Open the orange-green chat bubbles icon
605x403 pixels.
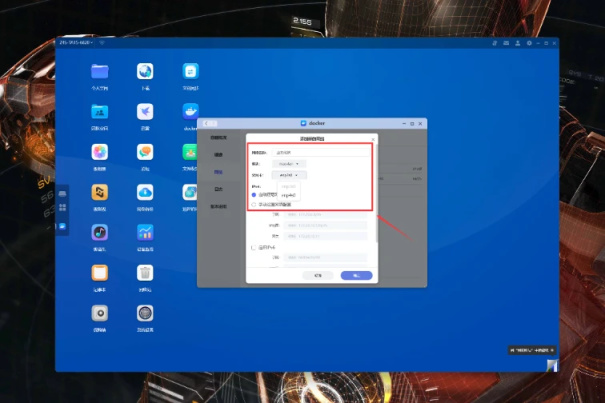pyautogui.click(x=145, y=152)
